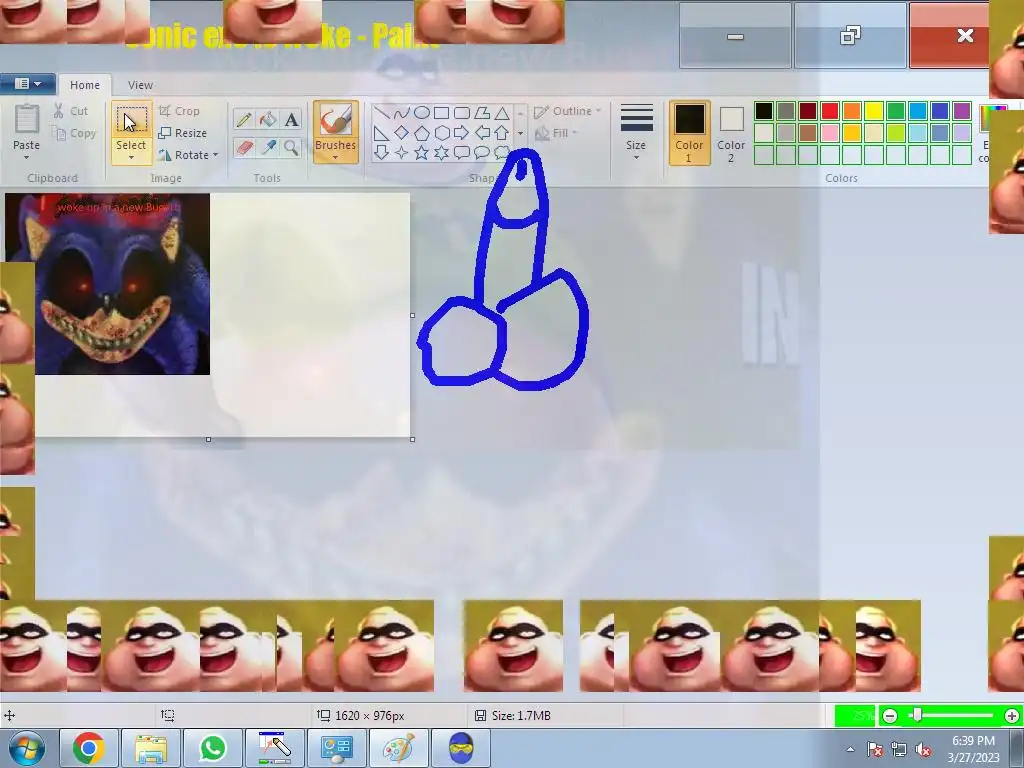
Task: Choose the Polygon shape
Action: pyautogui.click(x=482, y=113)
